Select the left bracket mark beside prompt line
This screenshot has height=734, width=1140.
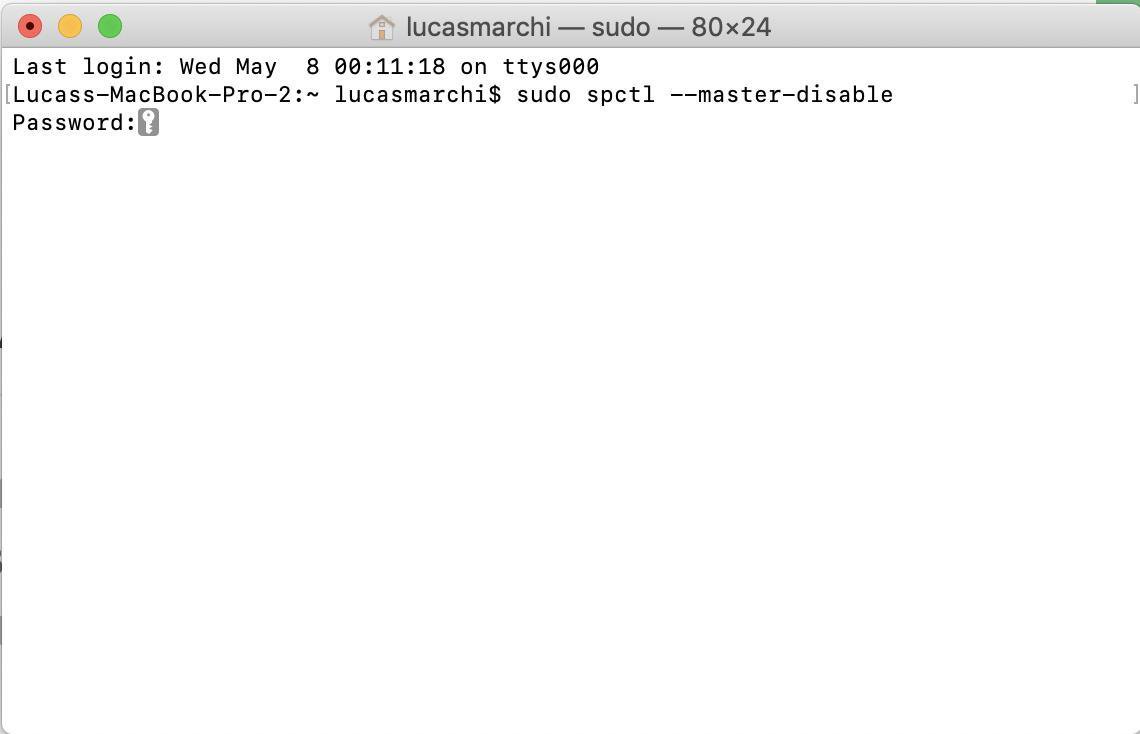click(7, 94)
